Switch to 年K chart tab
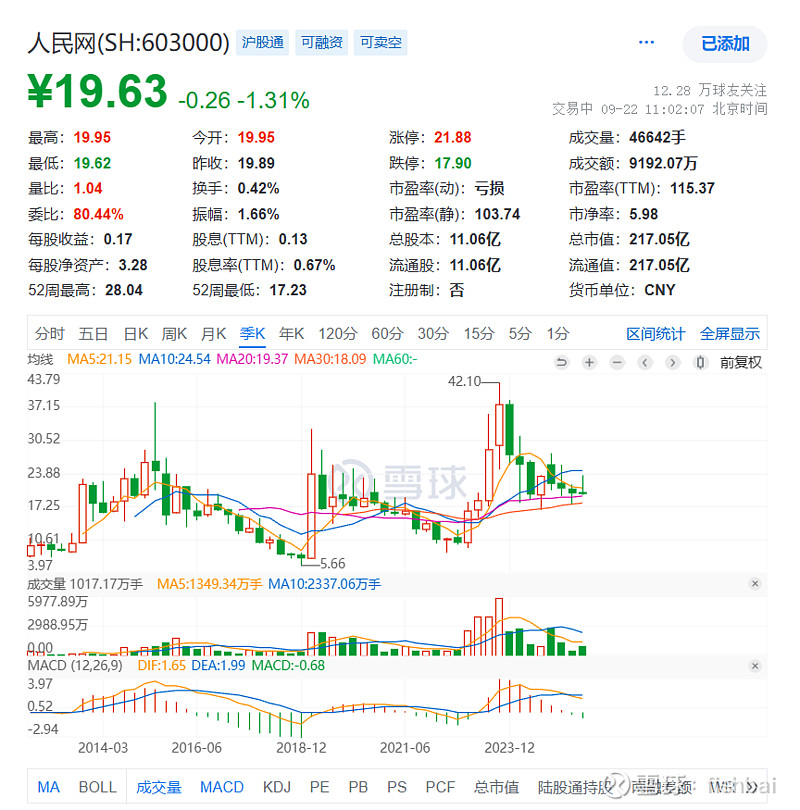This screenshot has width=800, height=810. [291, 334]
